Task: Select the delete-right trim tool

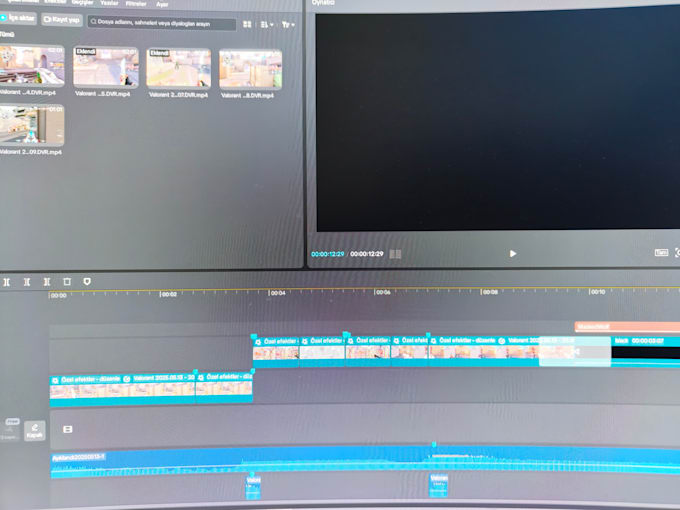Action: pyautogui.click(x=47, y=282)
